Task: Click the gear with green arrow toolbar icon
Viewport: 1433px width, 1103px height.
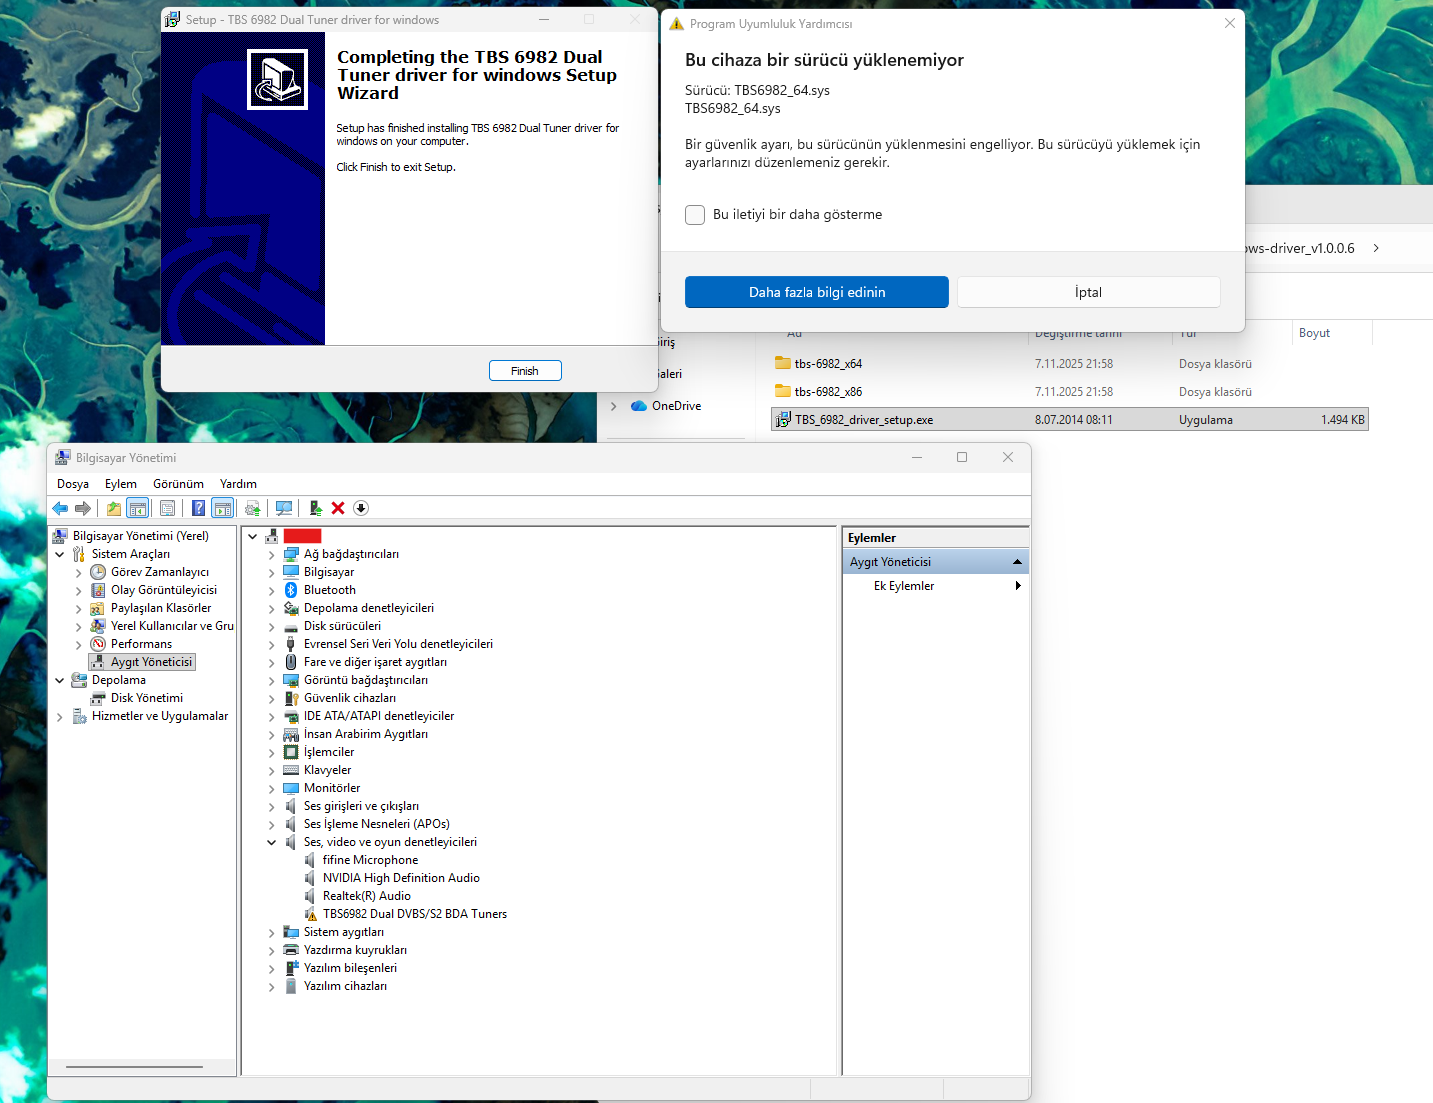Action: pyautogui.click(x=253, y=508)
